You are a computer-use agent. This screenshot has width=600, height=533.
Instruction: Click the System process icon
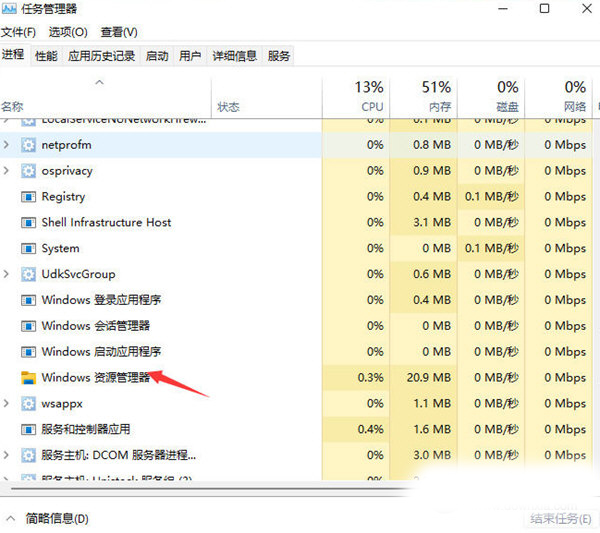[x=28, y=248]
